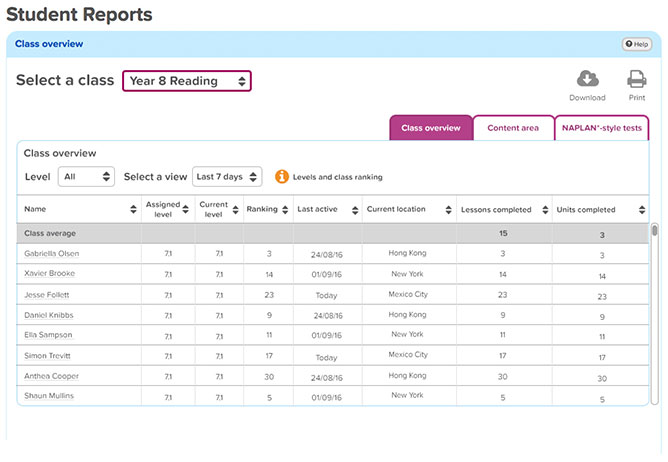Viewport: 668px width, 462px height.
Task: Sort by Assigned level column arrows
Action: [188, 210]
